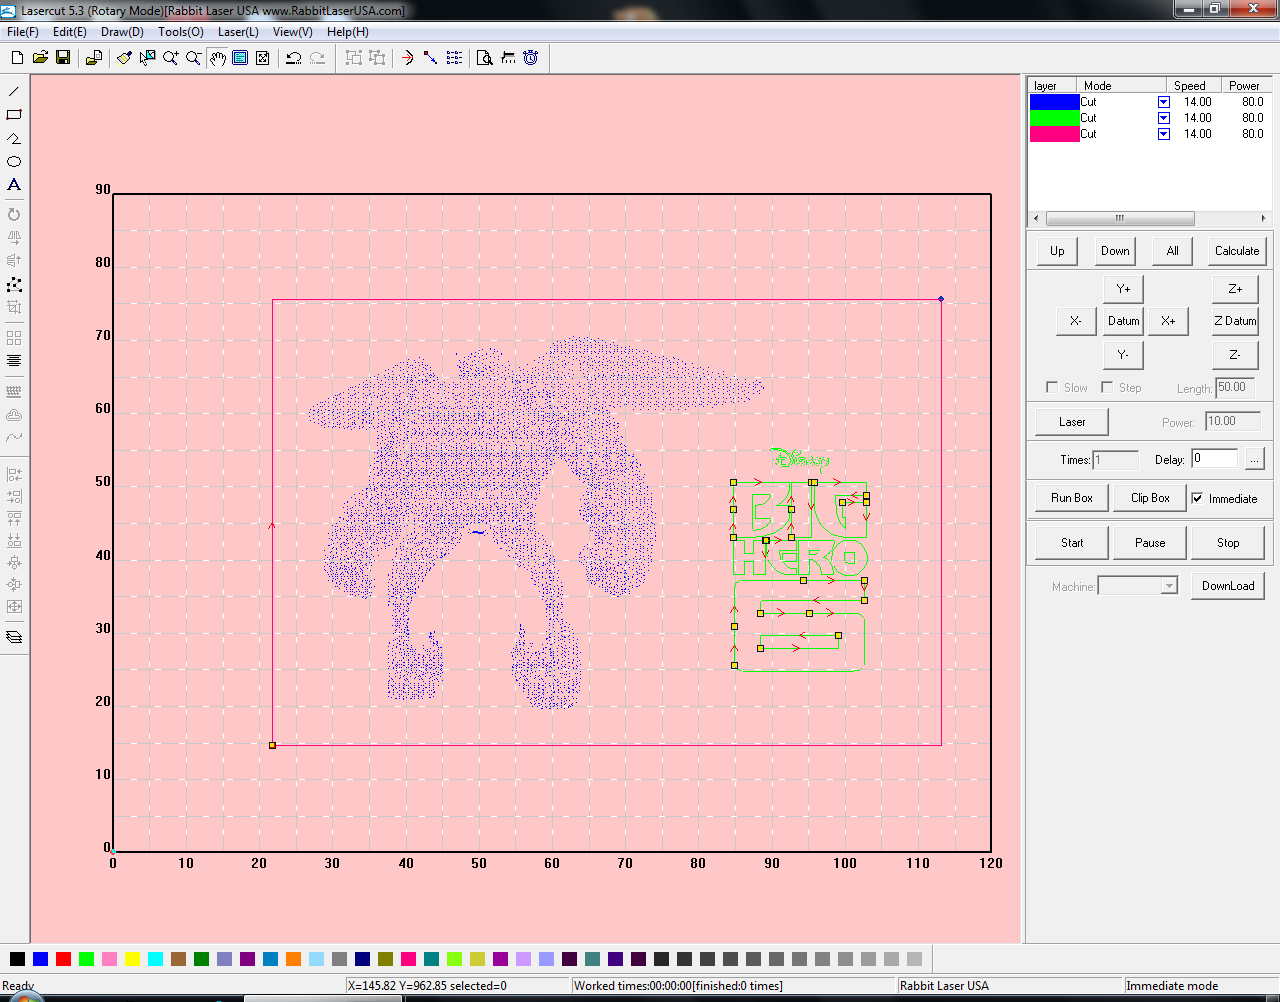Click the Delay input field

tap(1214, 459)
